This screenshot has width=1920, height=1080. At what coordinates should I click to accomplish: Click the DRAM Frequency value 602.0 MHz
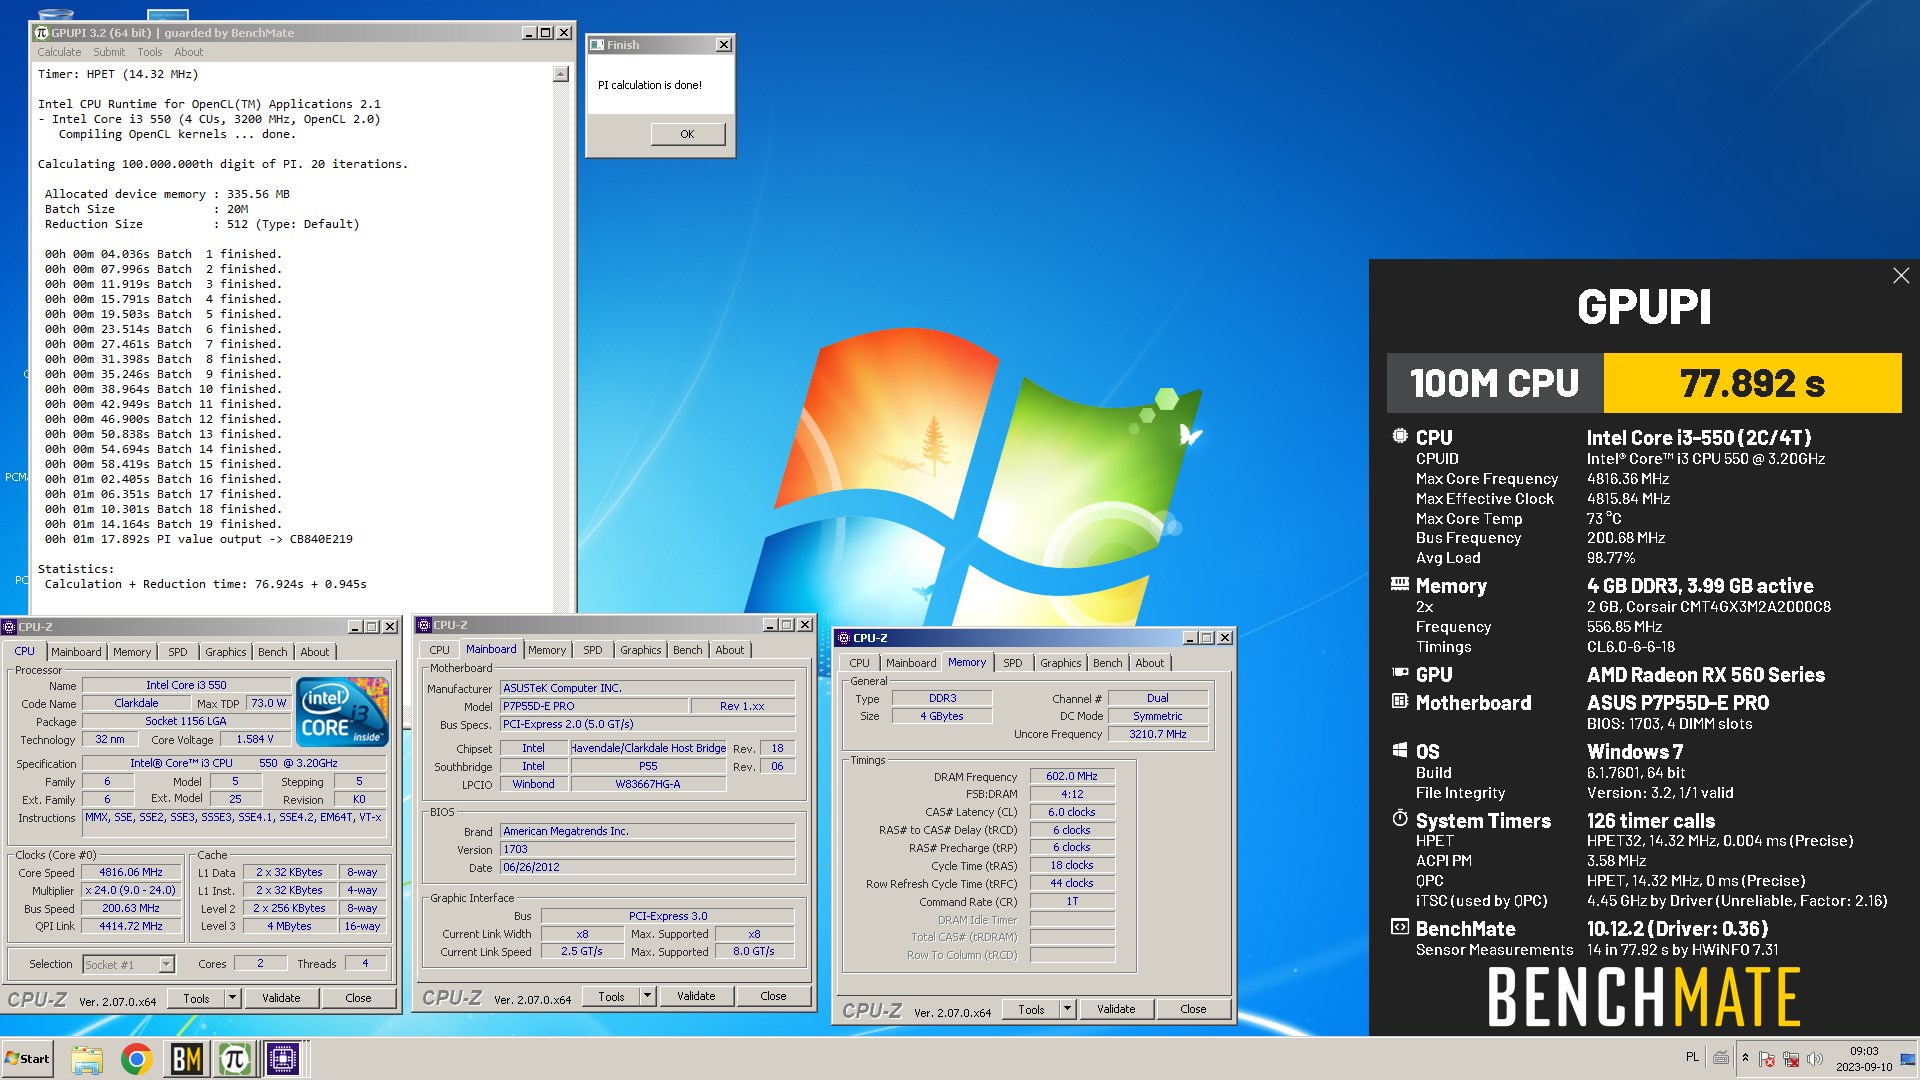(x=1072, y=776)
